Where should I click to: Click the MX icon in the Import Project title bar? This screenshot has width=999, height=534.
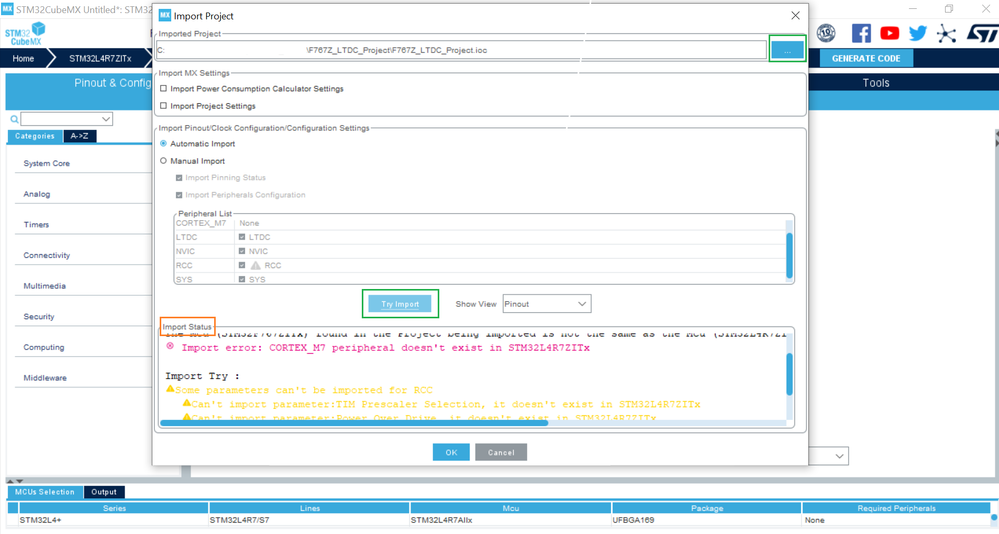coord(165,15)
